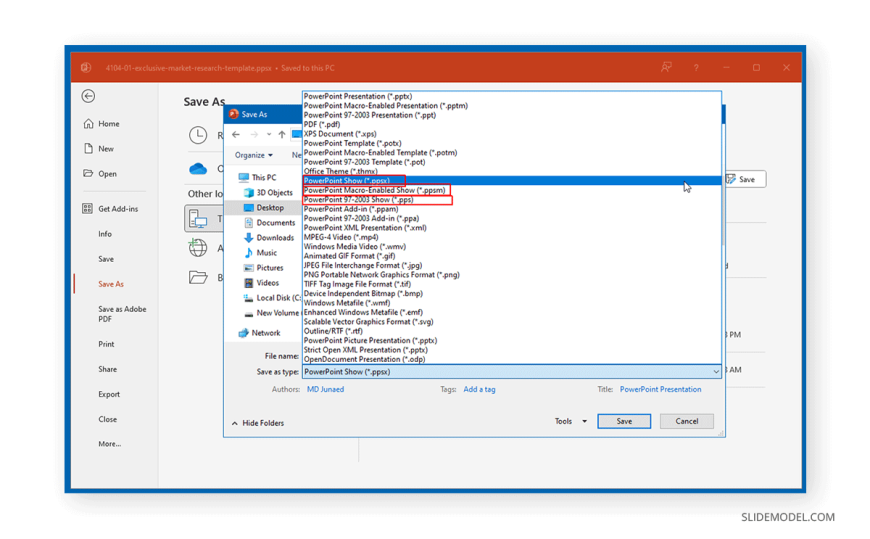The width and height of the screenshot is (870, 539).
Task: Select New Volume drive in tree
Action: click(x=272, y=313)
